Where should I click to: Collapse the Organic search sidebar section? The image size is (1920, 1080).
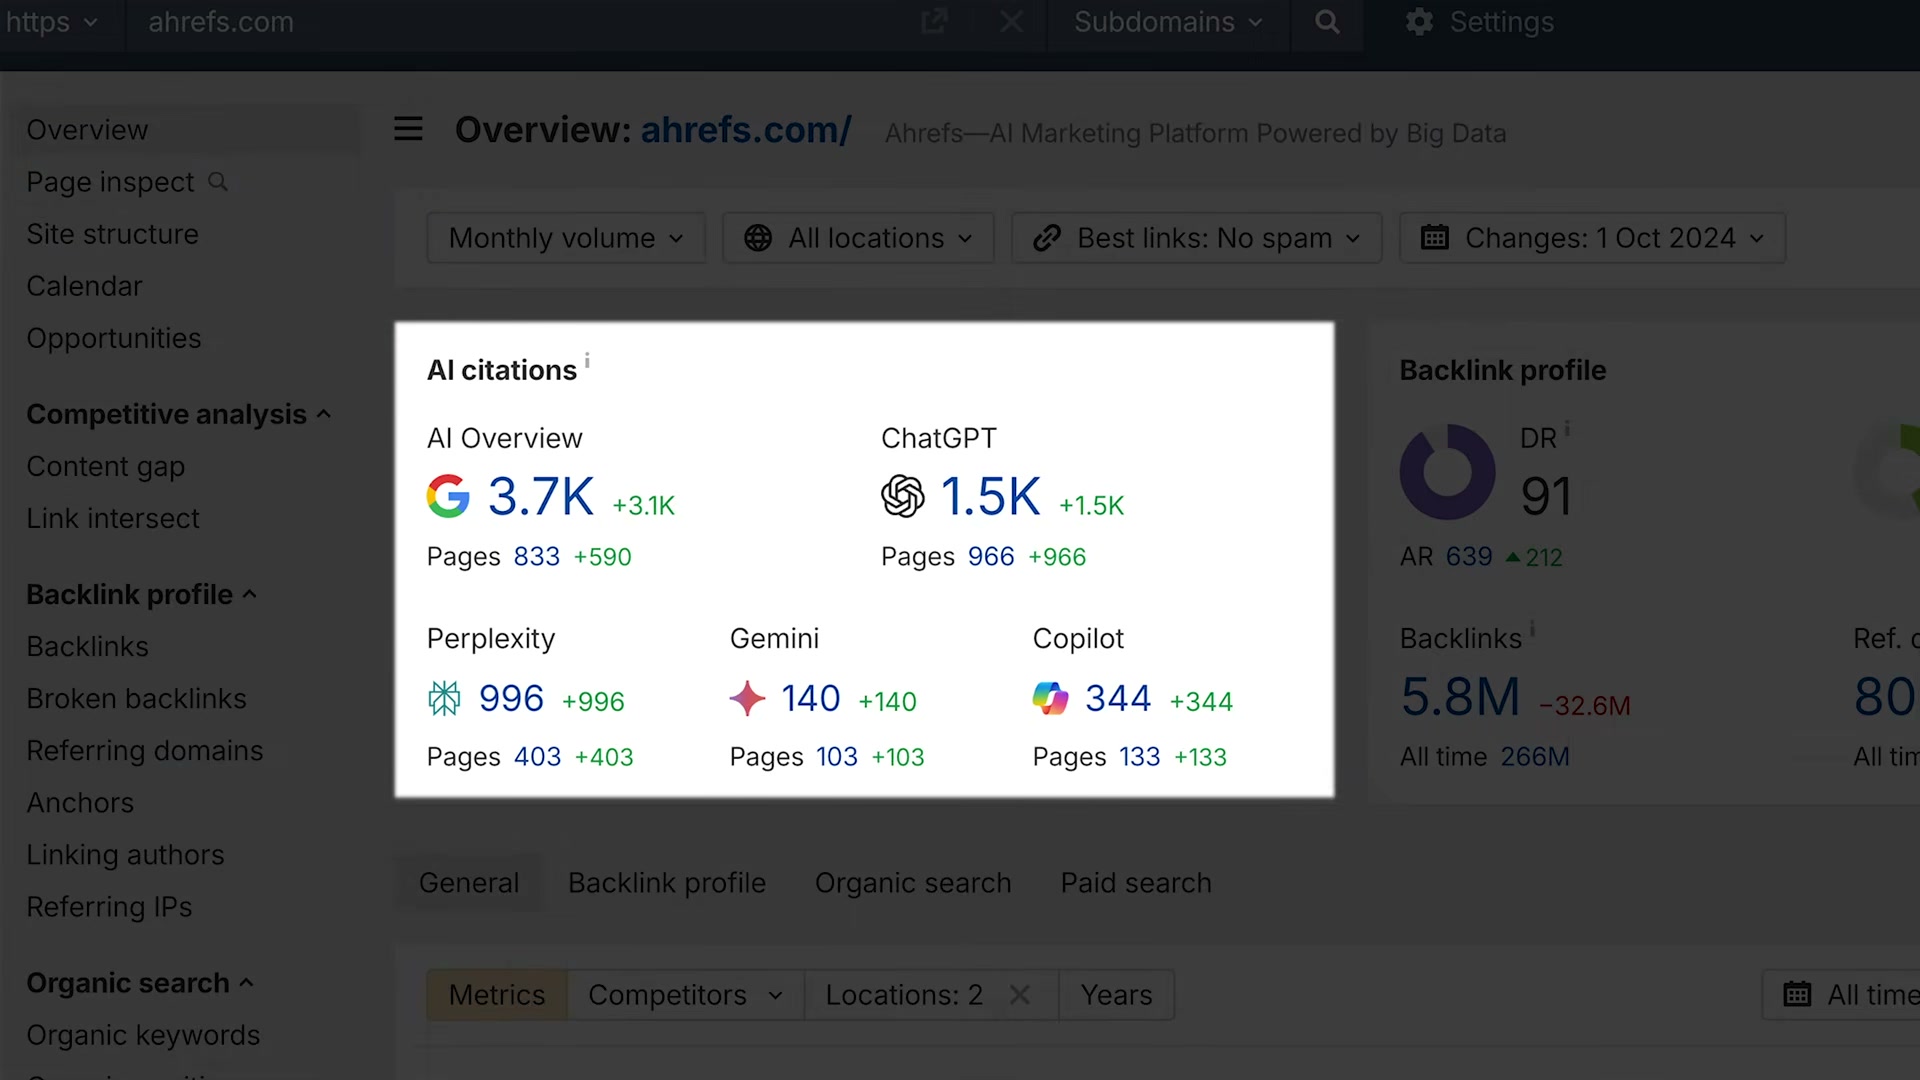140,983
